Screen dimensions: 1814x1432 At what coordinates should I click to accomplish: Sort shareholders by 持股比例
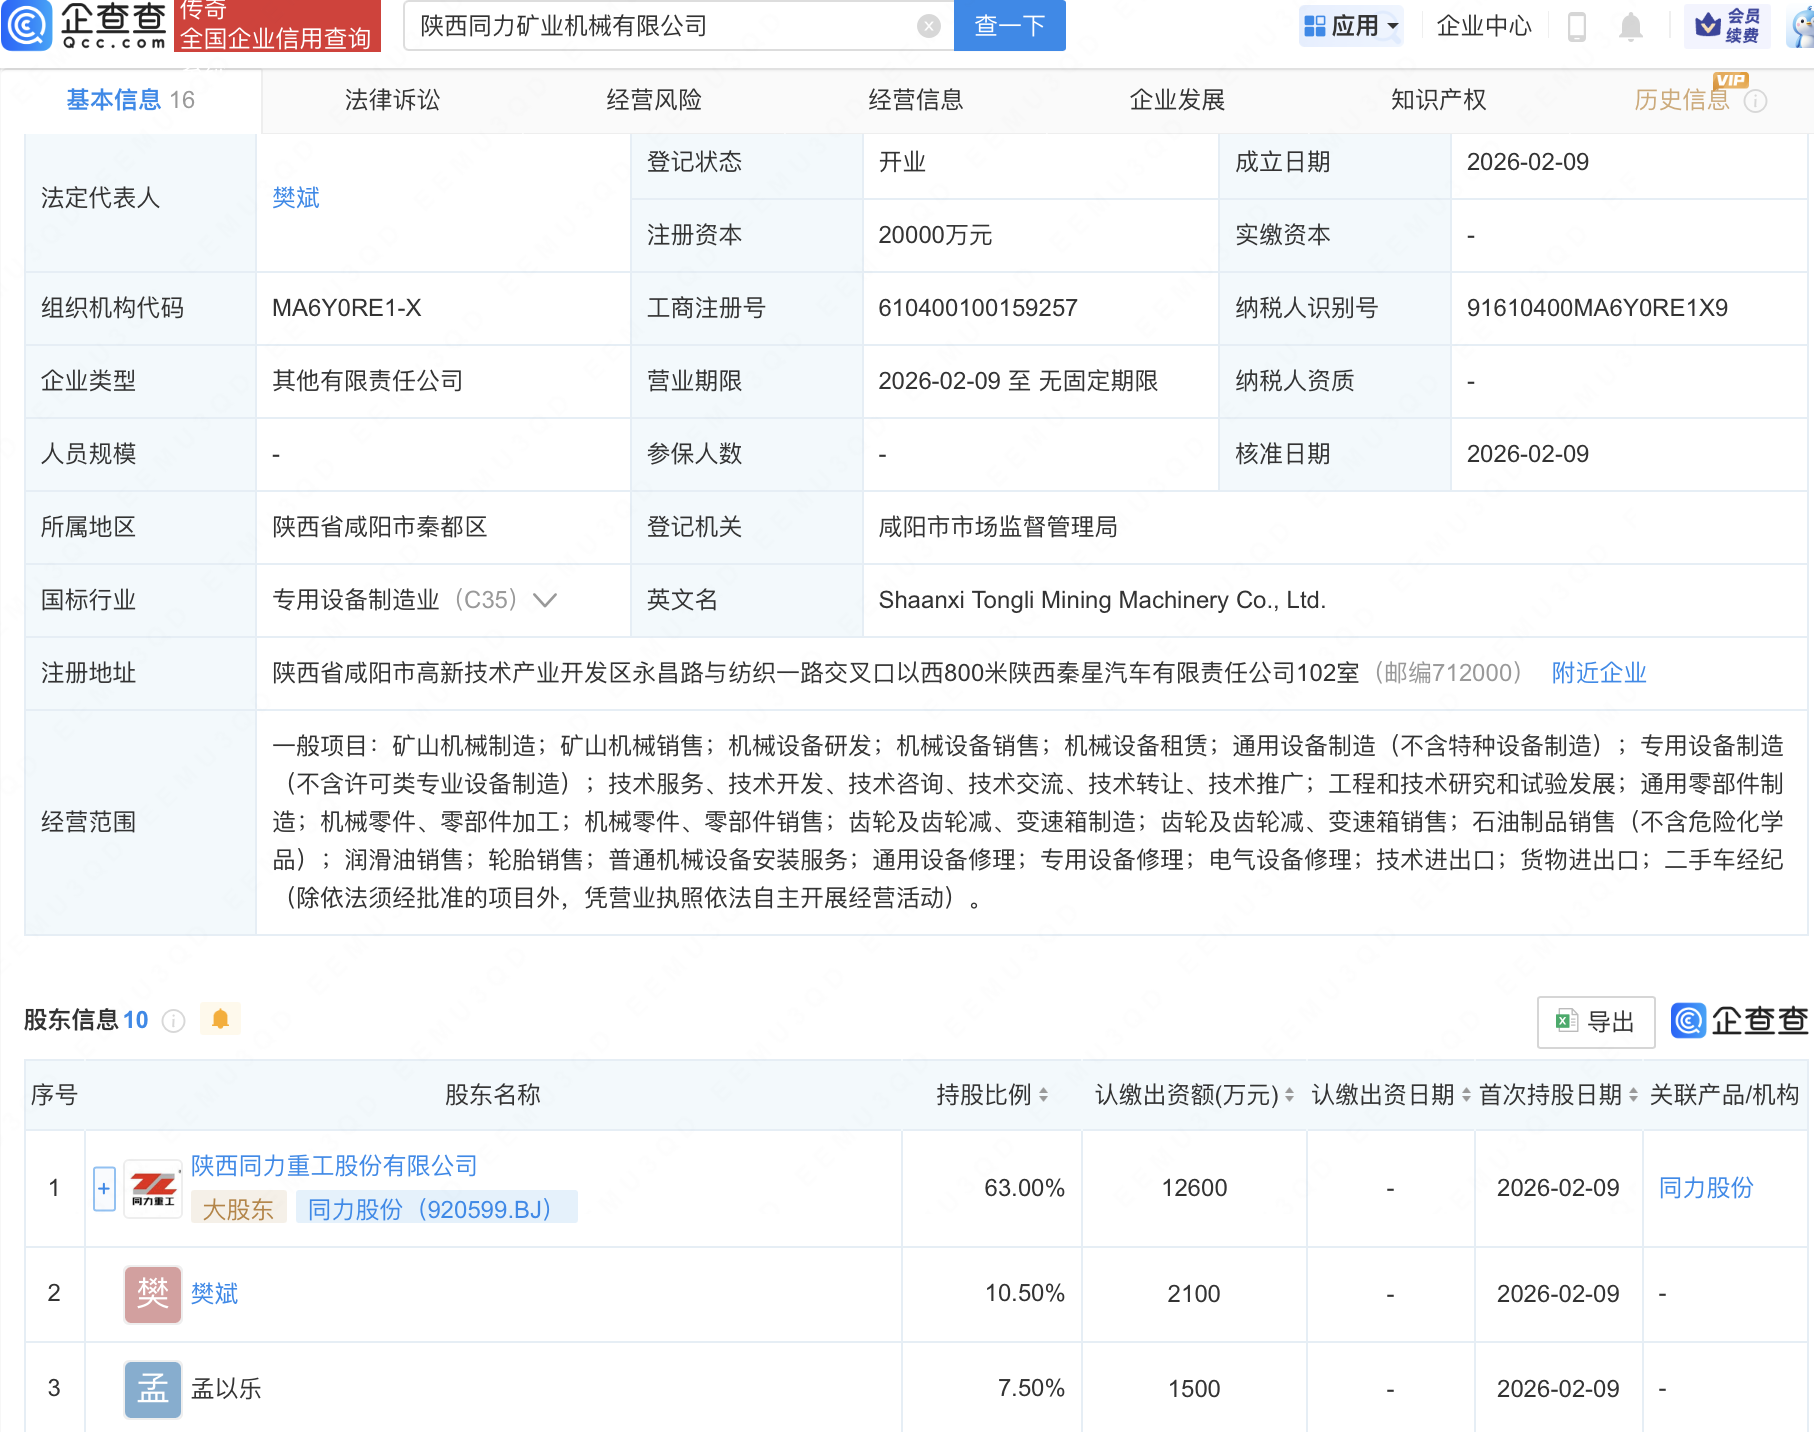pos(1043,1095)
